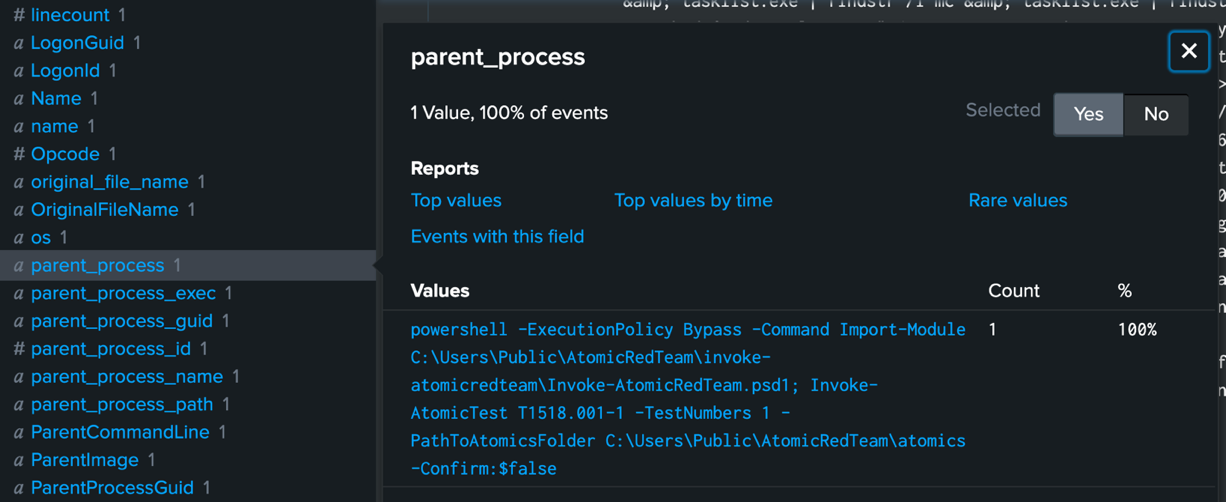Set Selected to Yes
Screen dimensions: 1226x502
click(1088, 114)
